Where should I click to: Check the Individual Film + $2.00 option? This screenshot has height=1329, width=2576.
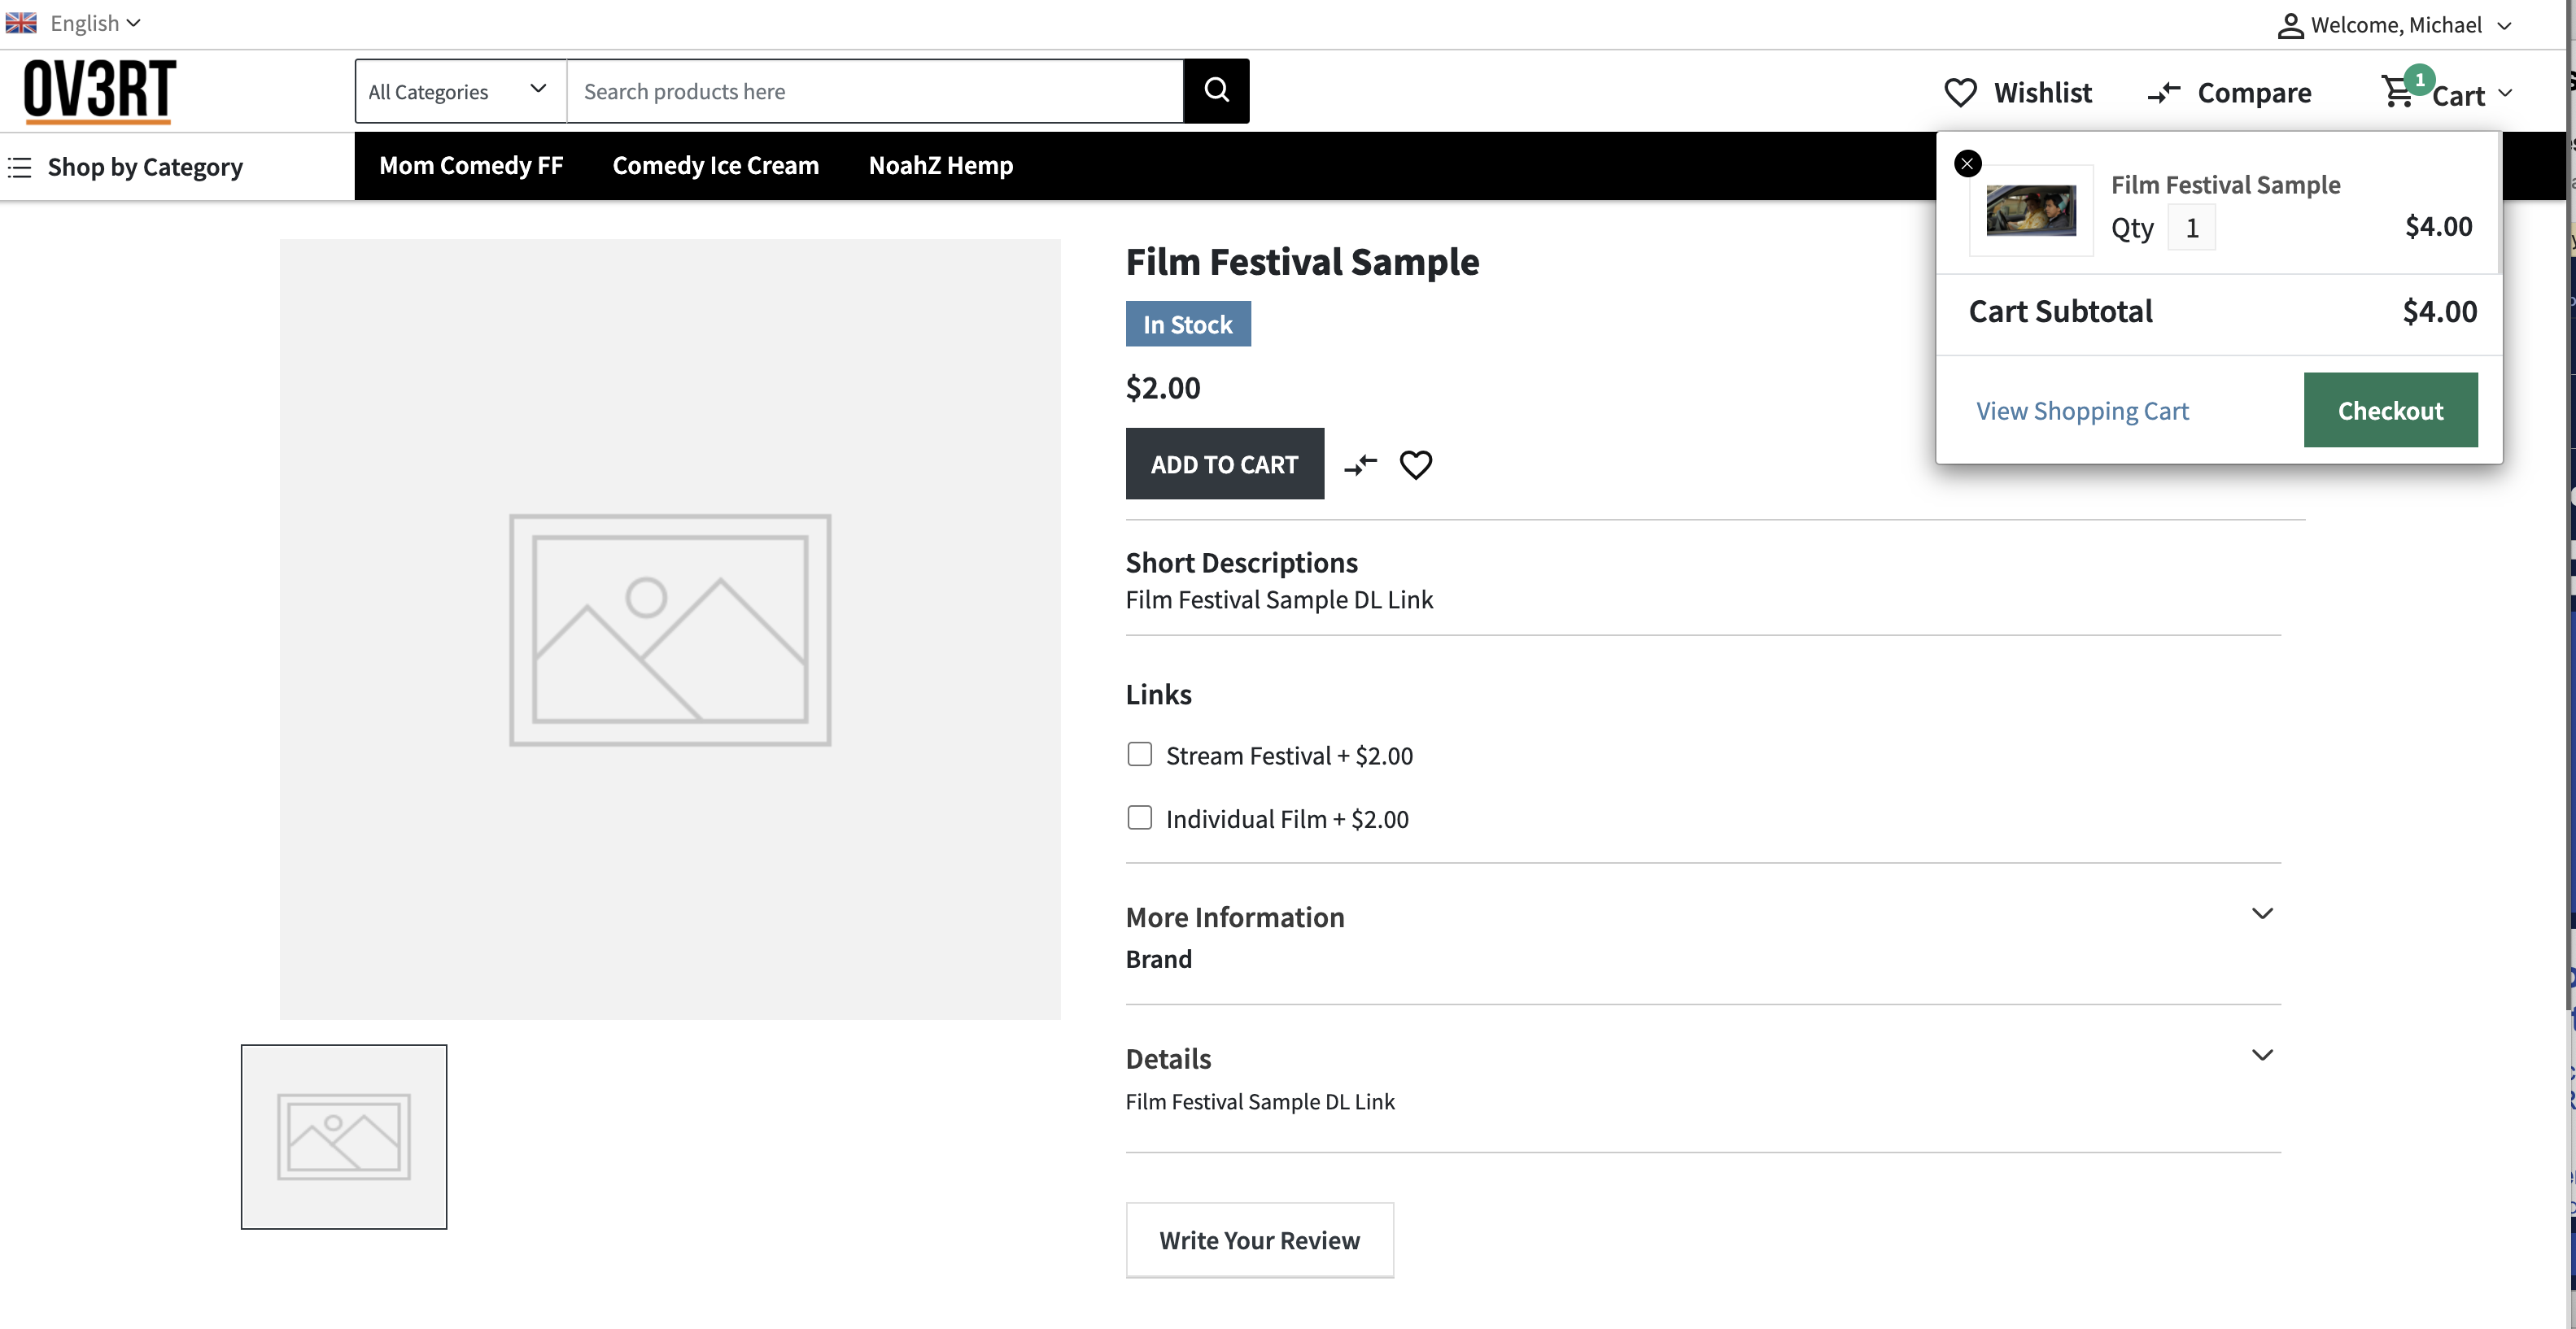click(x=1139, y=818)
